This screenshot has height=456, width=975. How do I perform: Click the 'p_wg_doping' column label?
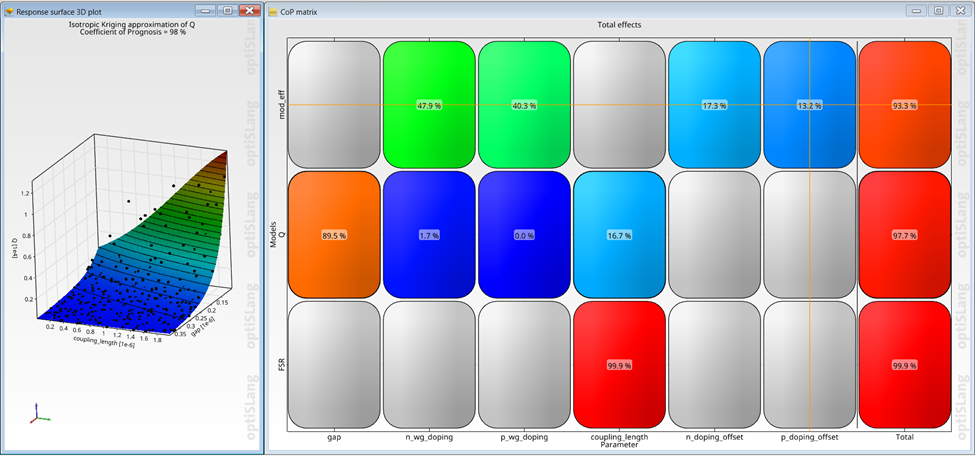click(x=524, y=437)
